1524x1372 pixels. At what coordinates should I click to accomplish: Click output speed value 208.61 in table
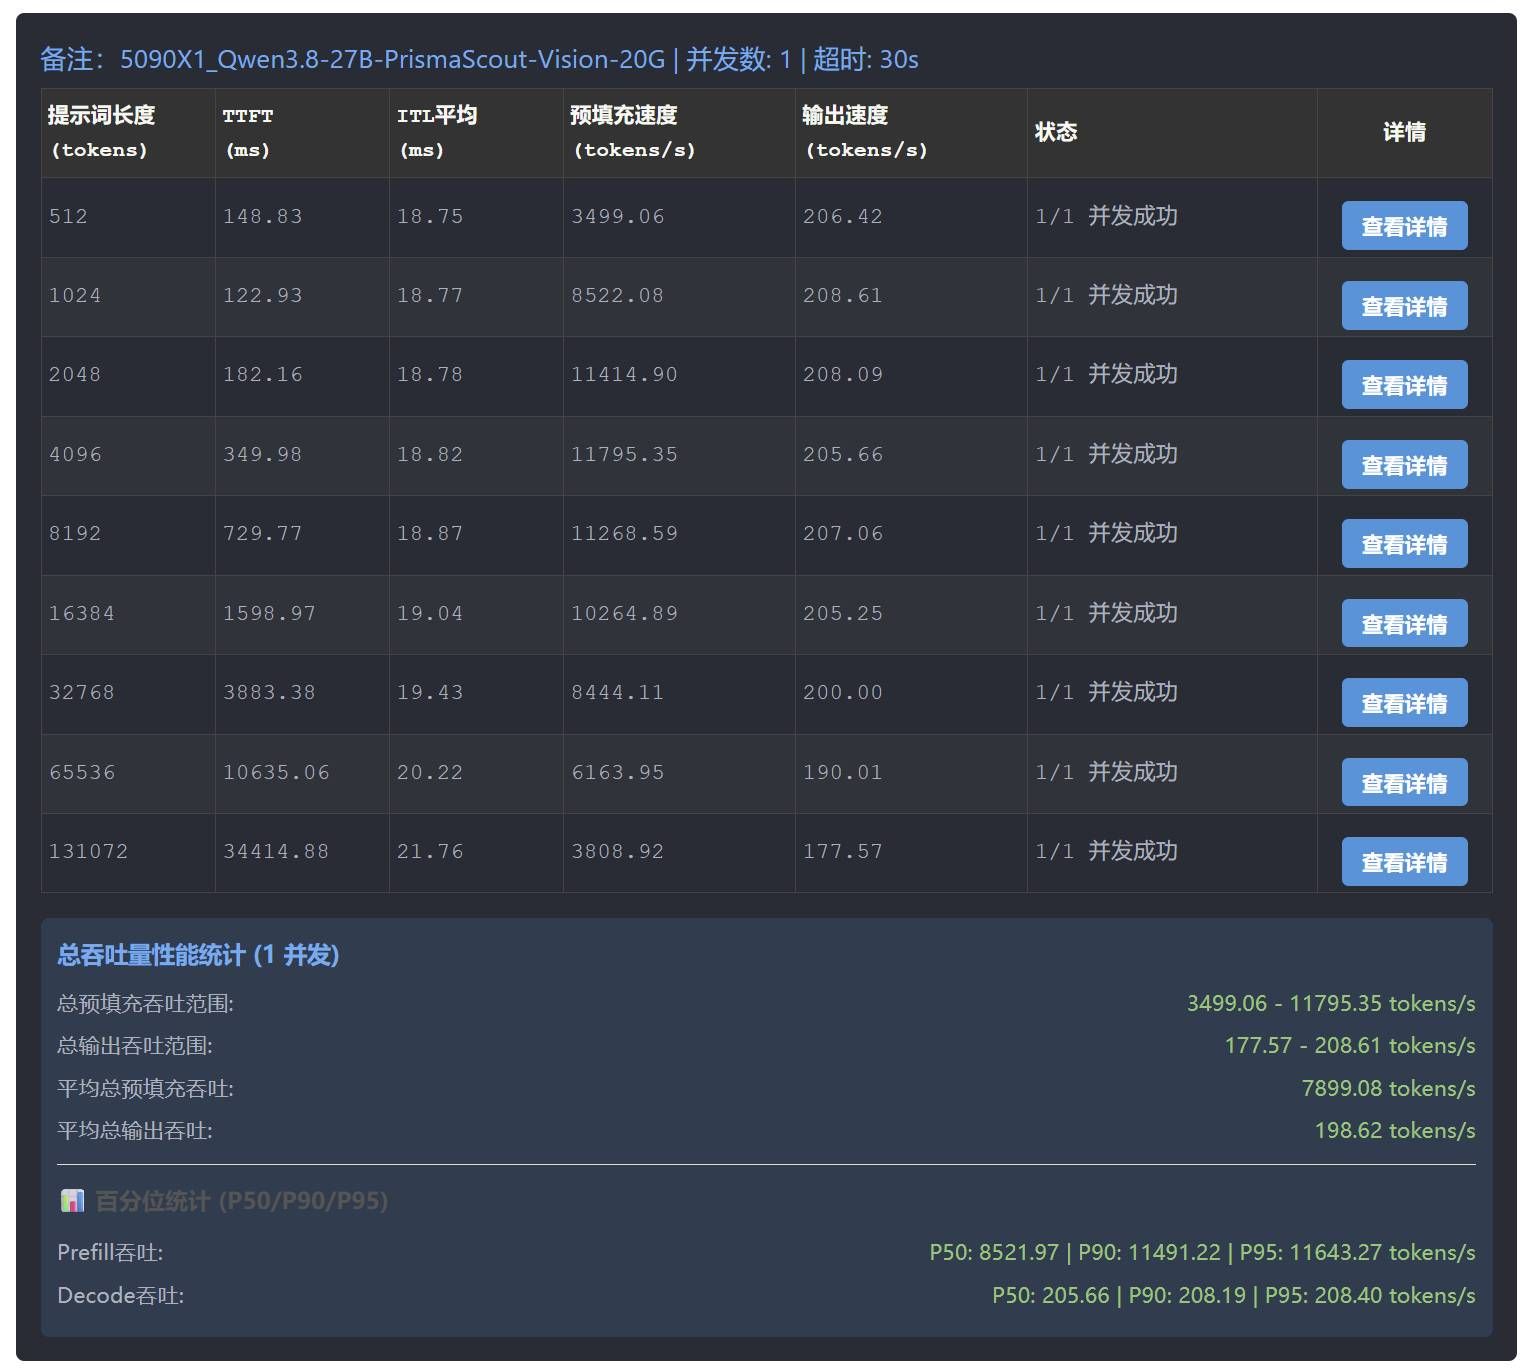tap(842, 295)
